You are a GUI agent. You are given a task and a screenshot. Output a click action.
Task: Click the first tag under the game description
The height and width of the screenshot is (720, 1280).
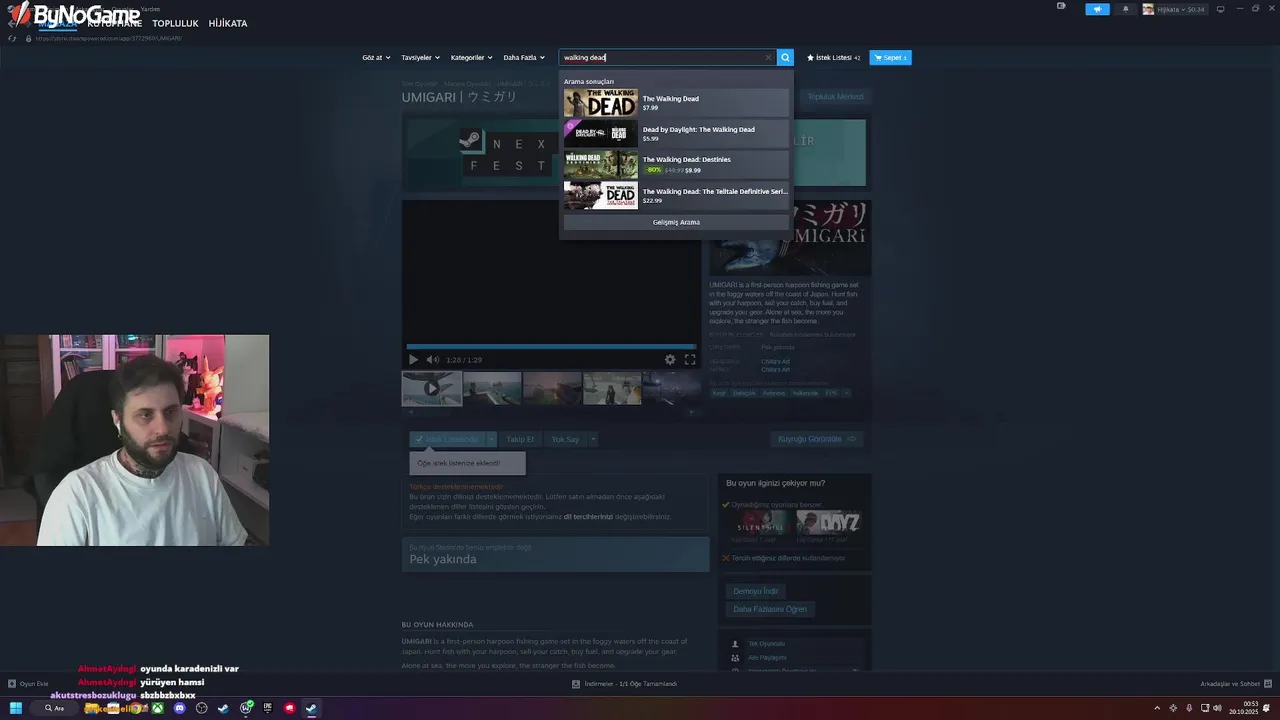[x=719, y=393]
